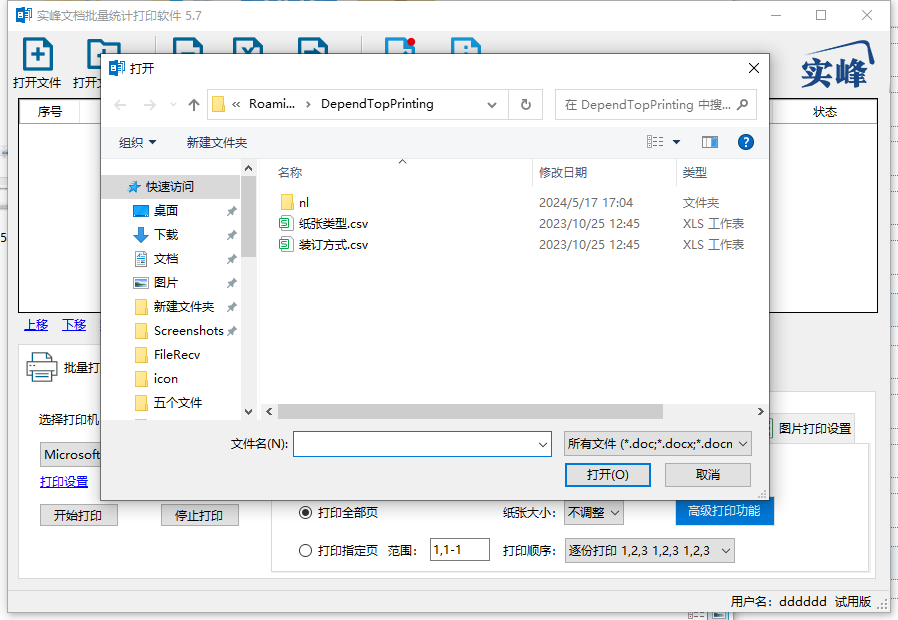Click the view mode icon
The width and height of the screenshot is (898, 620).
(655, 141)
